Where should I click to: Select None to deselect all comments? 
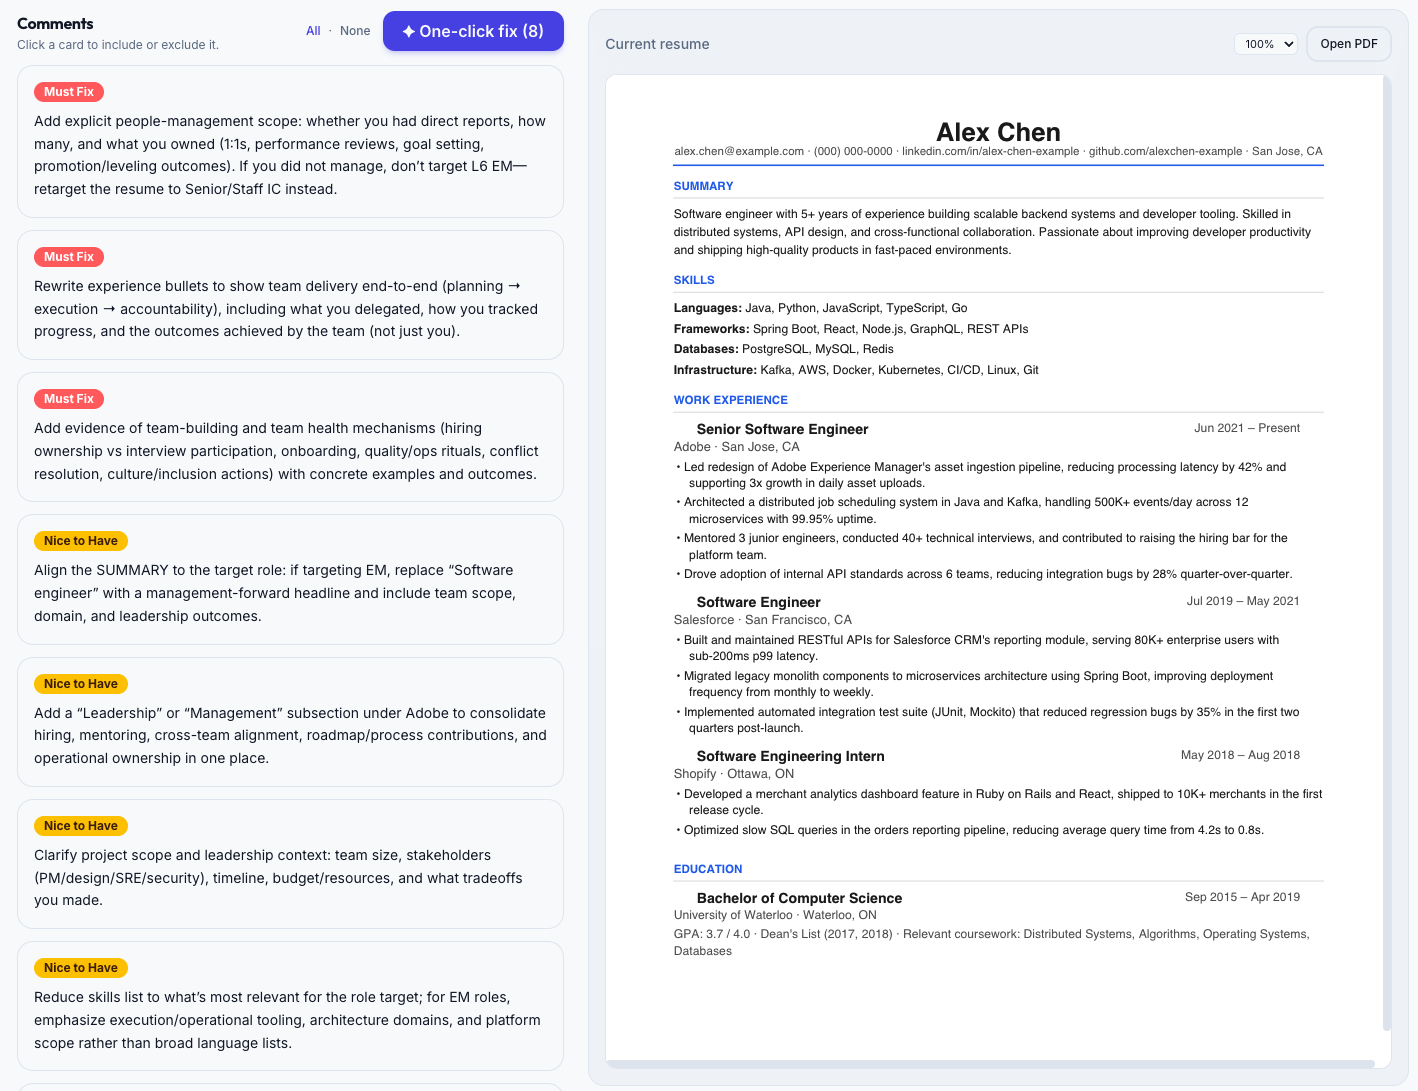tap(355, 30)
